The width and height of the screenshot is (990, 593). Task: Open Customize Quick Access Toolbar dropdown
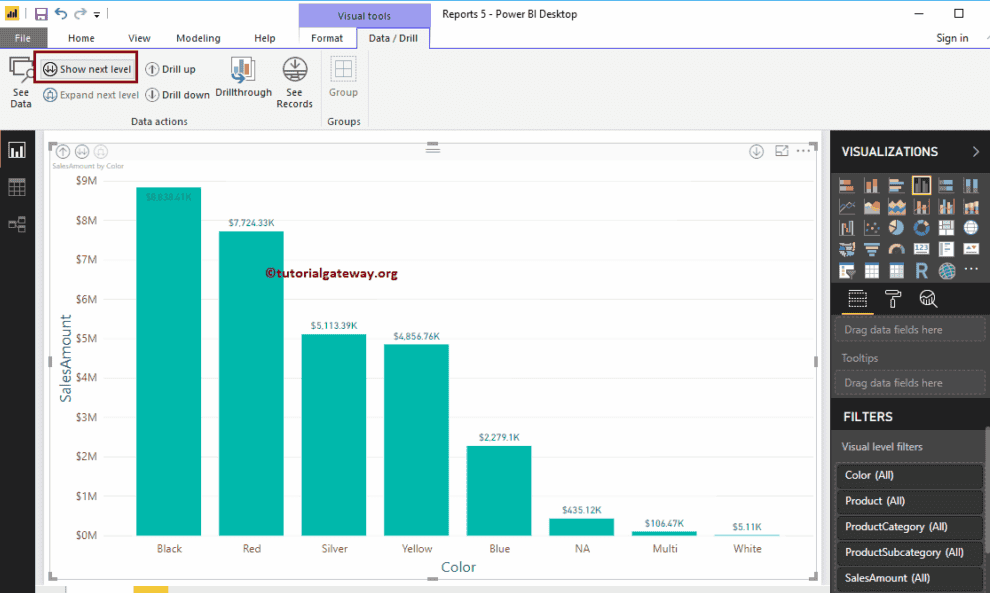(x=97, y=15)
